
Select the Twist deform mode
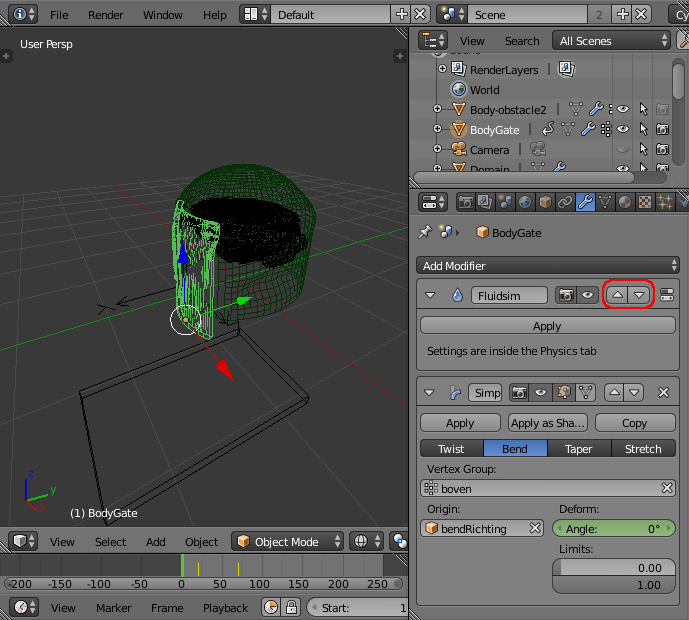(x=452, y=449)
